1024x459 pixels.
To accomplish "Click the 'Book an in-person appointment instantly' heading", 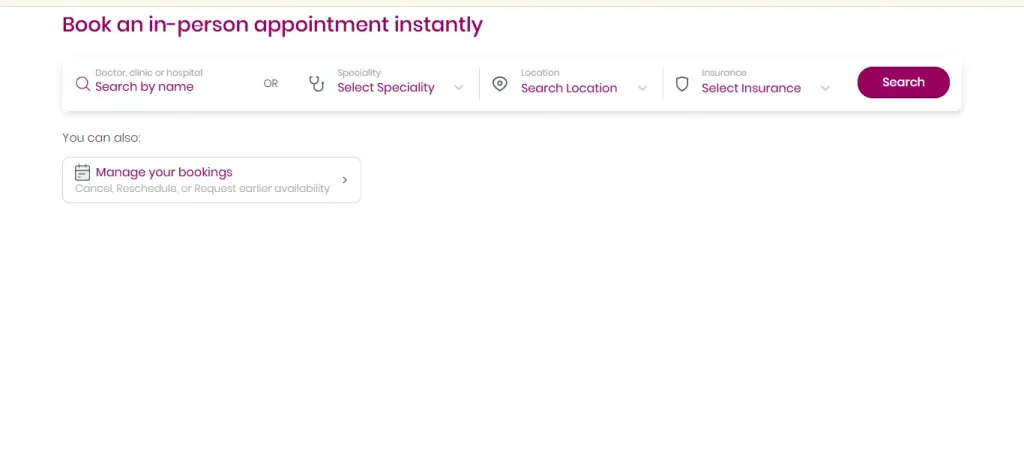I will click(x=272, y=25).
